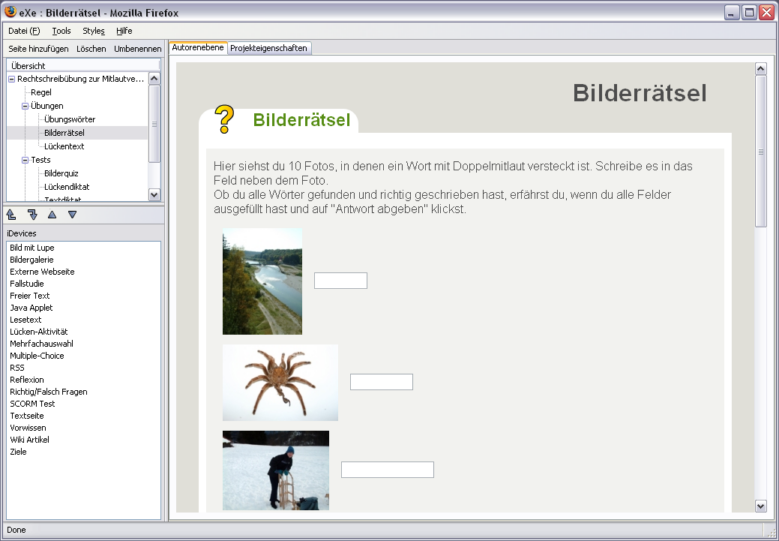This screenshot has height=541, width=779.
Task: Click Löschen to delete page
Action: coord(91,49)
